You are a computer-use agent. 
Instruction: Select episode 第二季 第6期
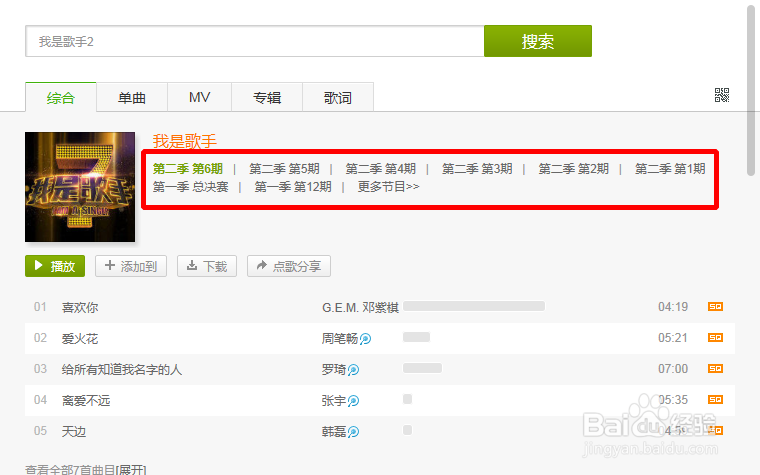coord(188,169)
